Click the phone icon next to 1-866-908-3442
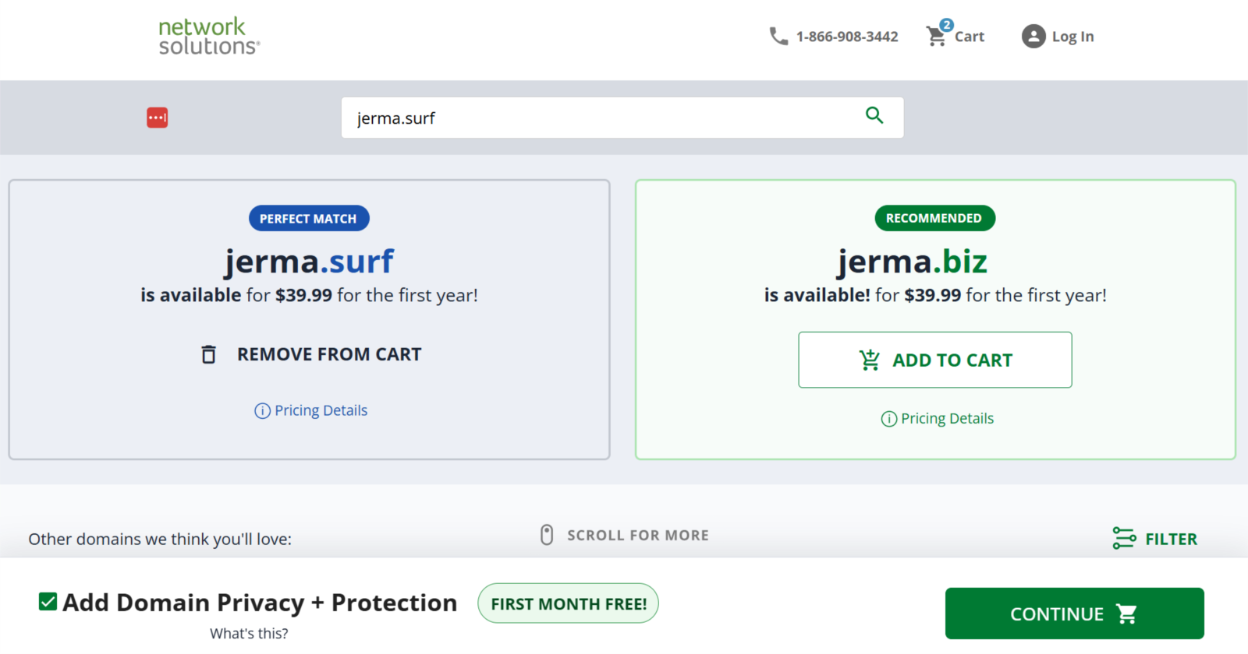The width and height of the screenshot is (1248, 654). [778, 36]
